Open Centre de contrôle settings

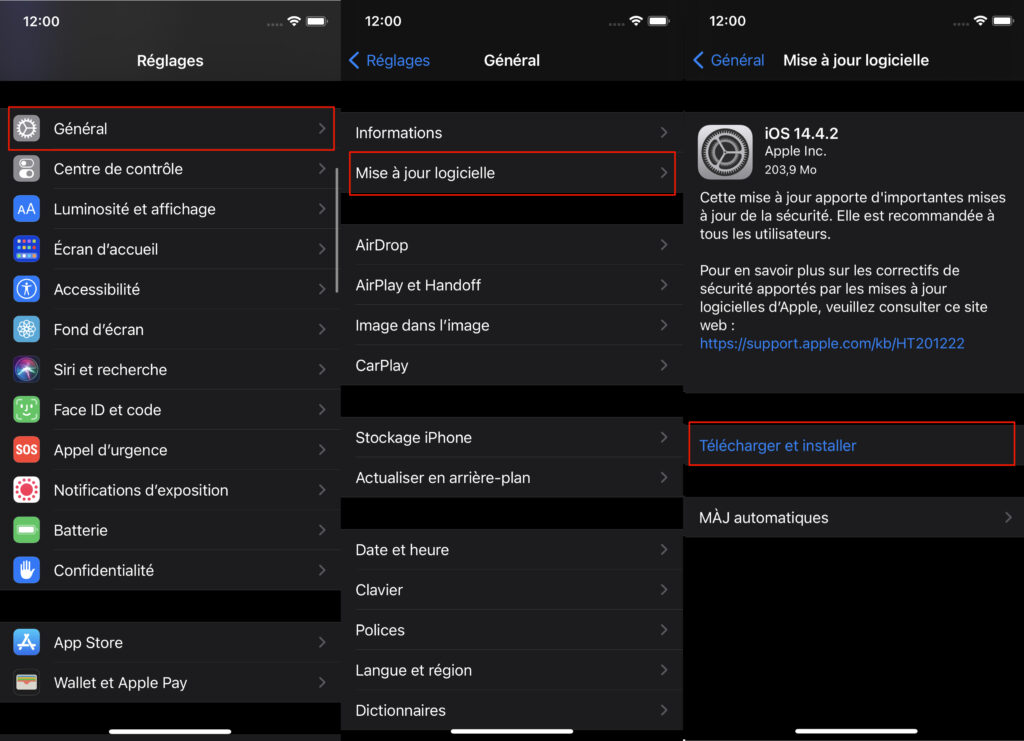click(171, 168)
